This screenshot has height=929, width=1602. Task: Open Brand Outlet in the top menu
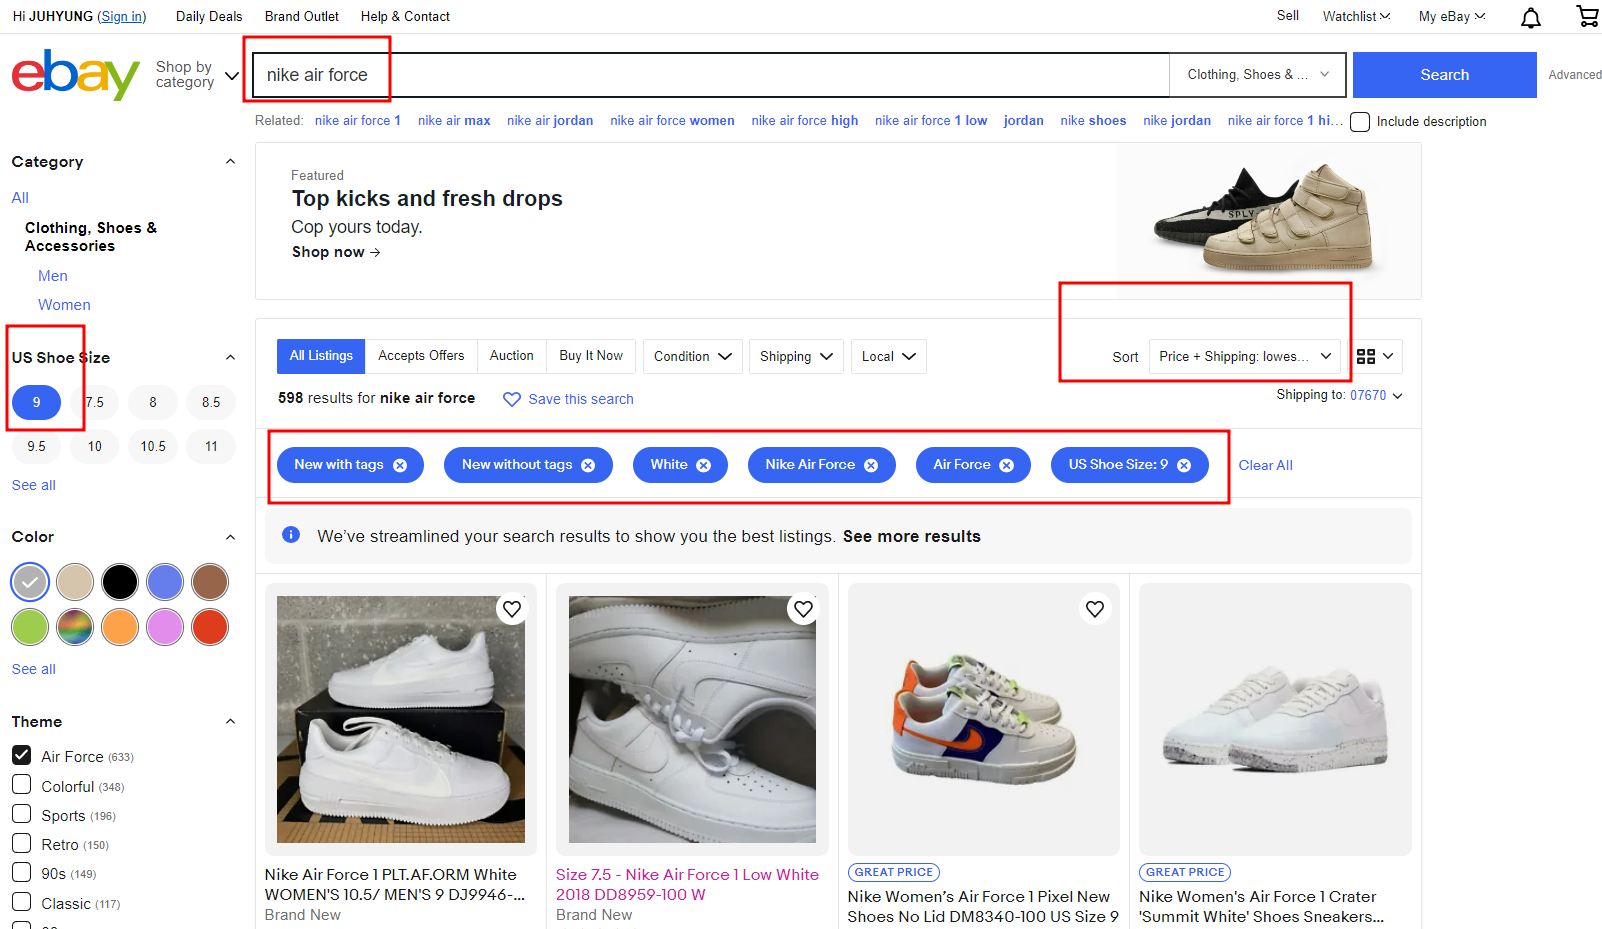[302, 17]
